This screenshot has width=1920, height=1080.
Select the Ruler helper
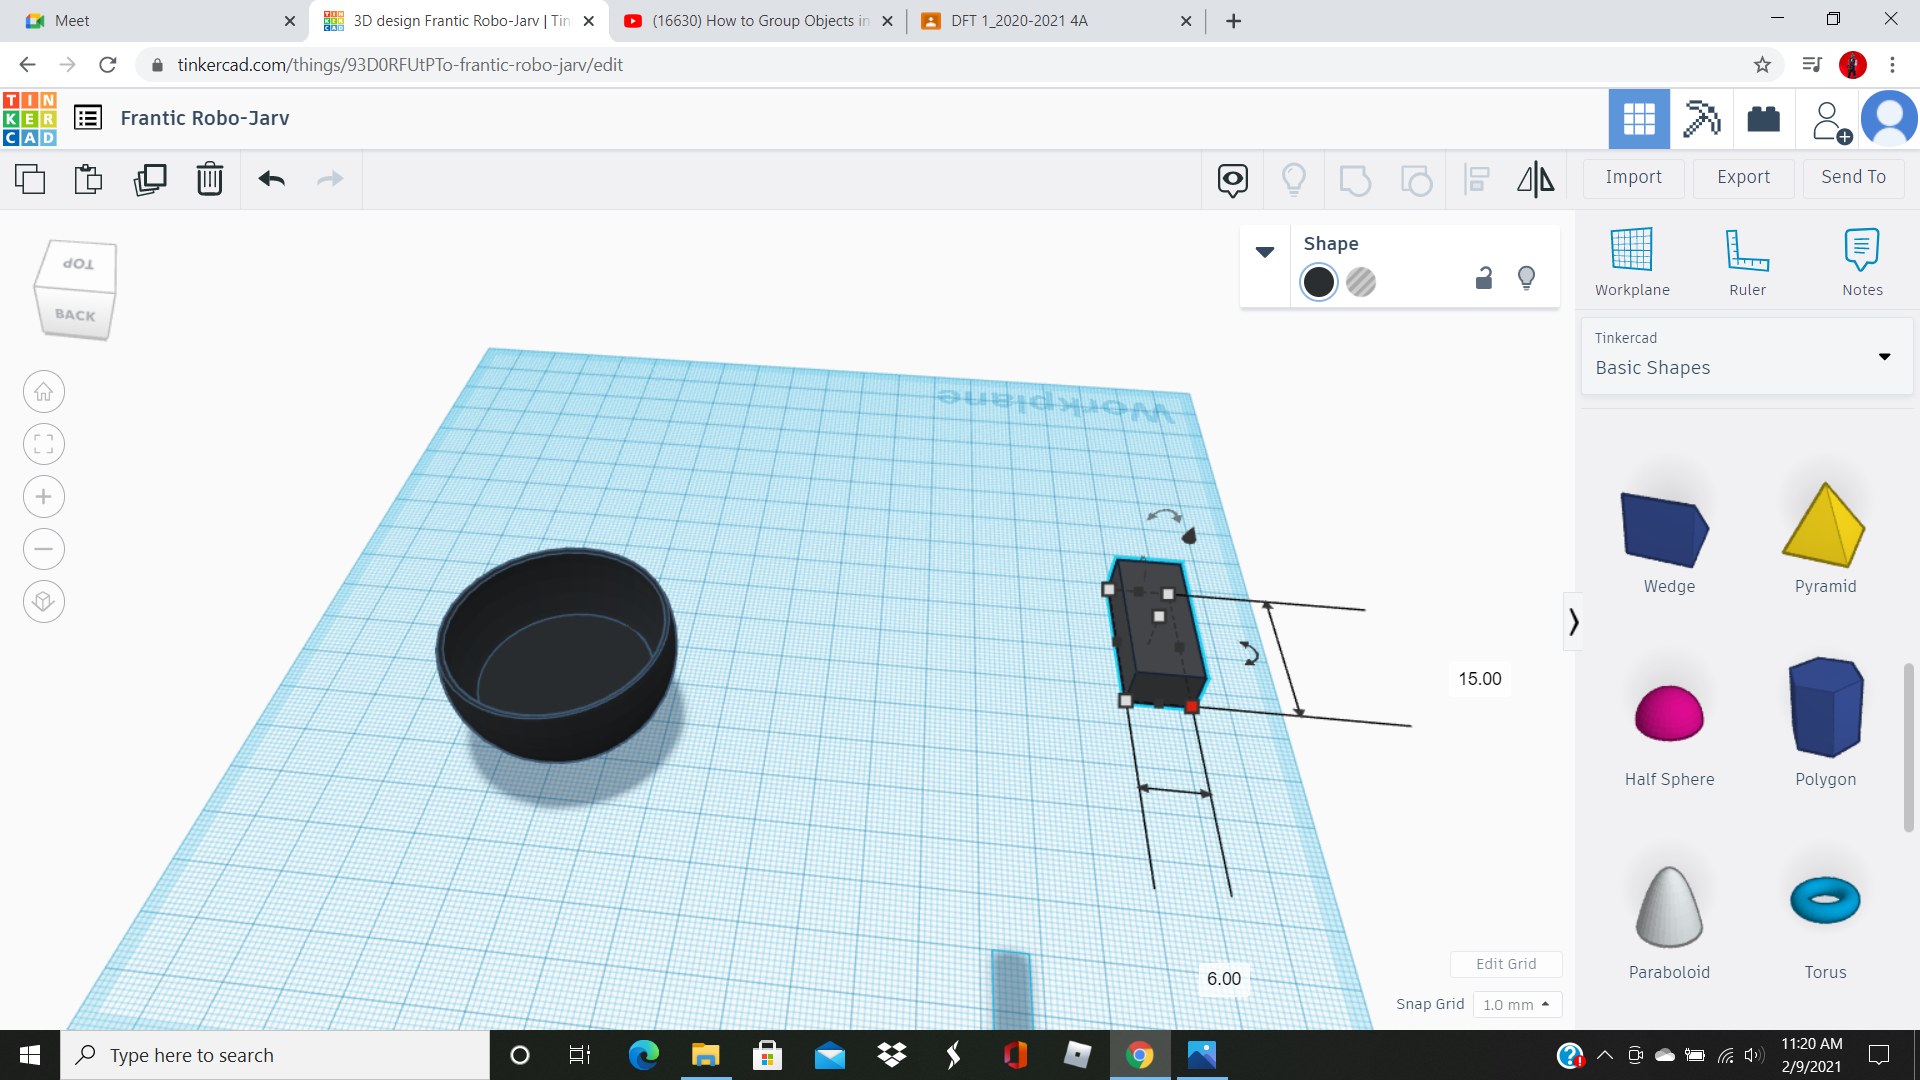pos(1747,260)
